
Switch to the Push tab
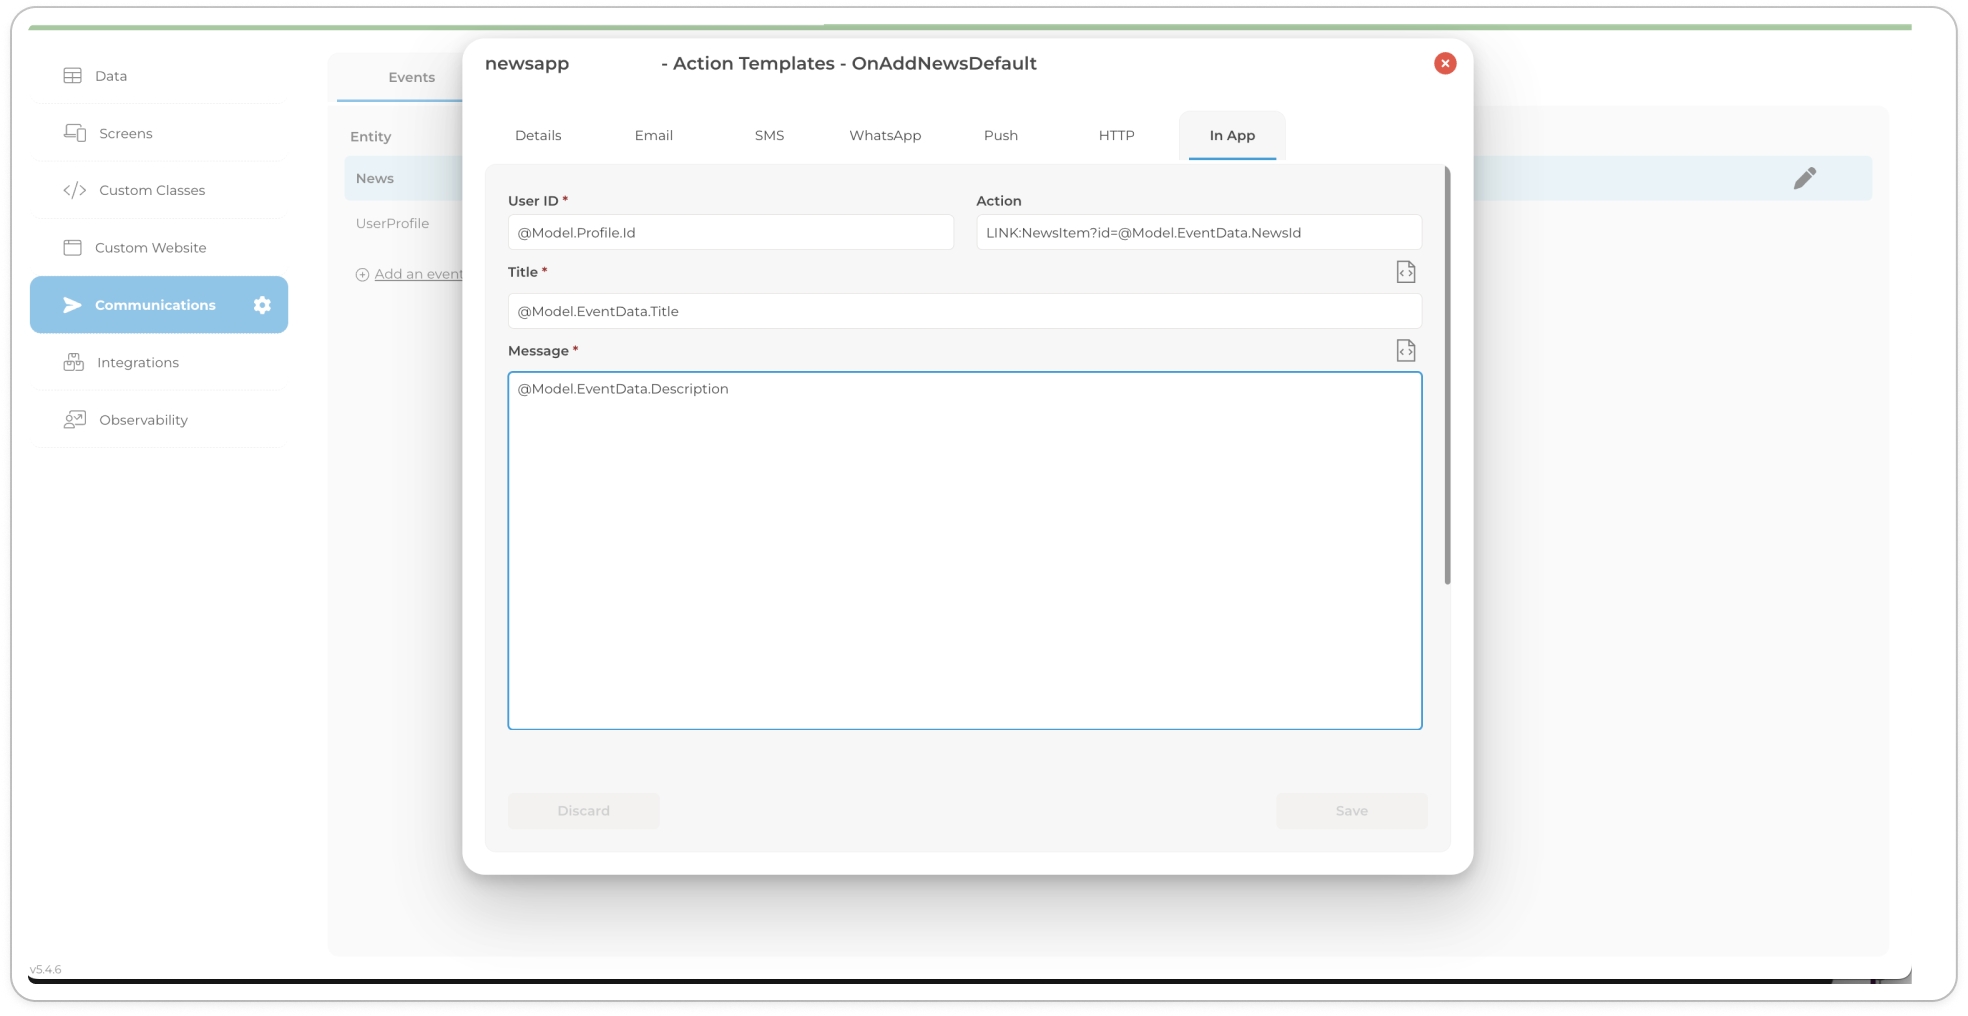click(x=1000, y=136)
